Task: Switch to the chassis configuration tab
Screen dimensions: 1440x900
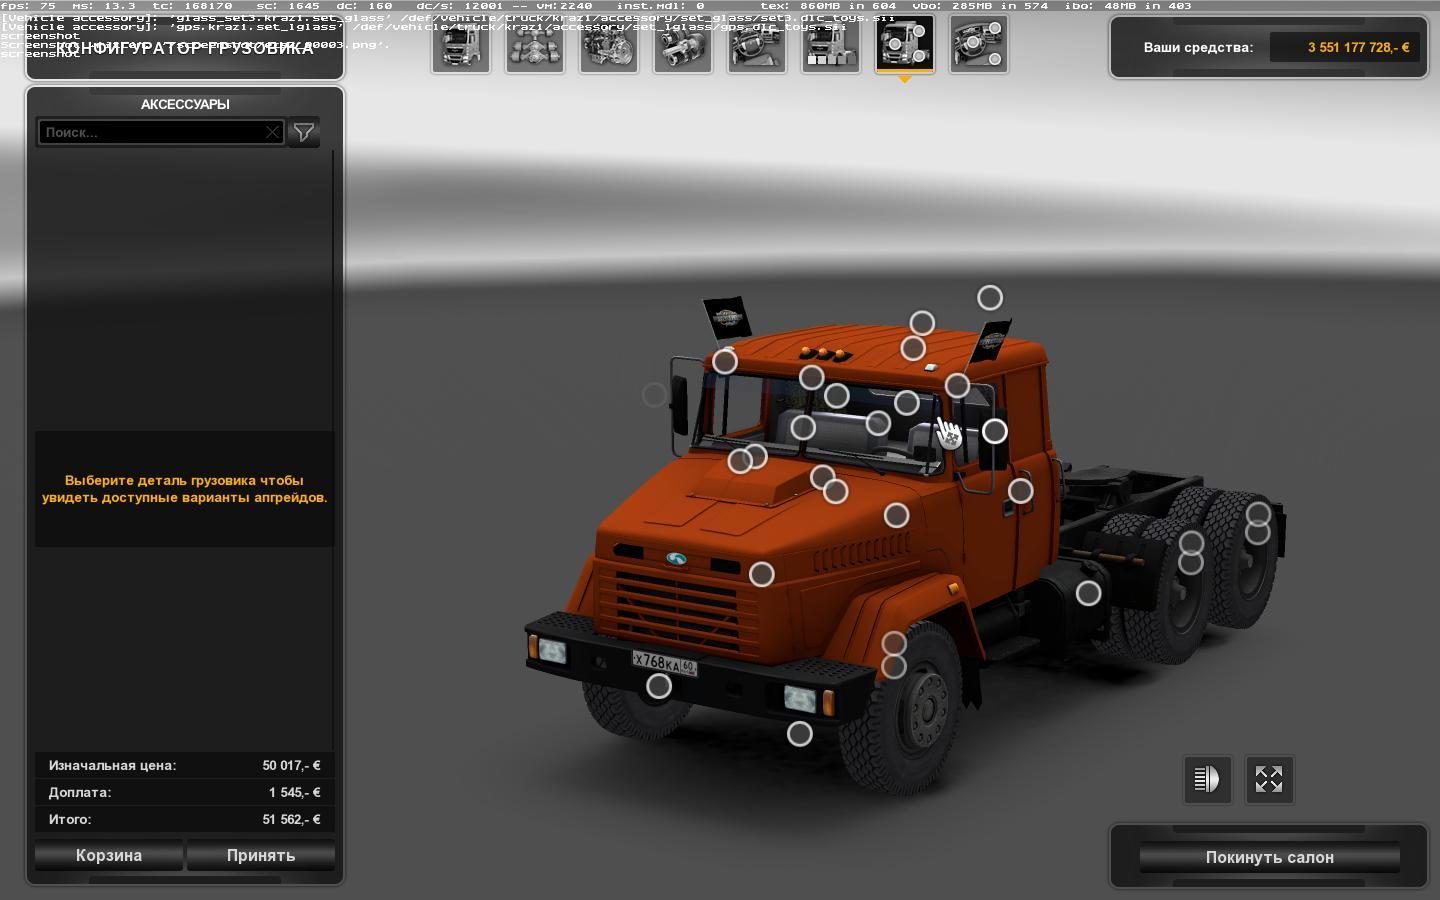Action: click(535, 45)
